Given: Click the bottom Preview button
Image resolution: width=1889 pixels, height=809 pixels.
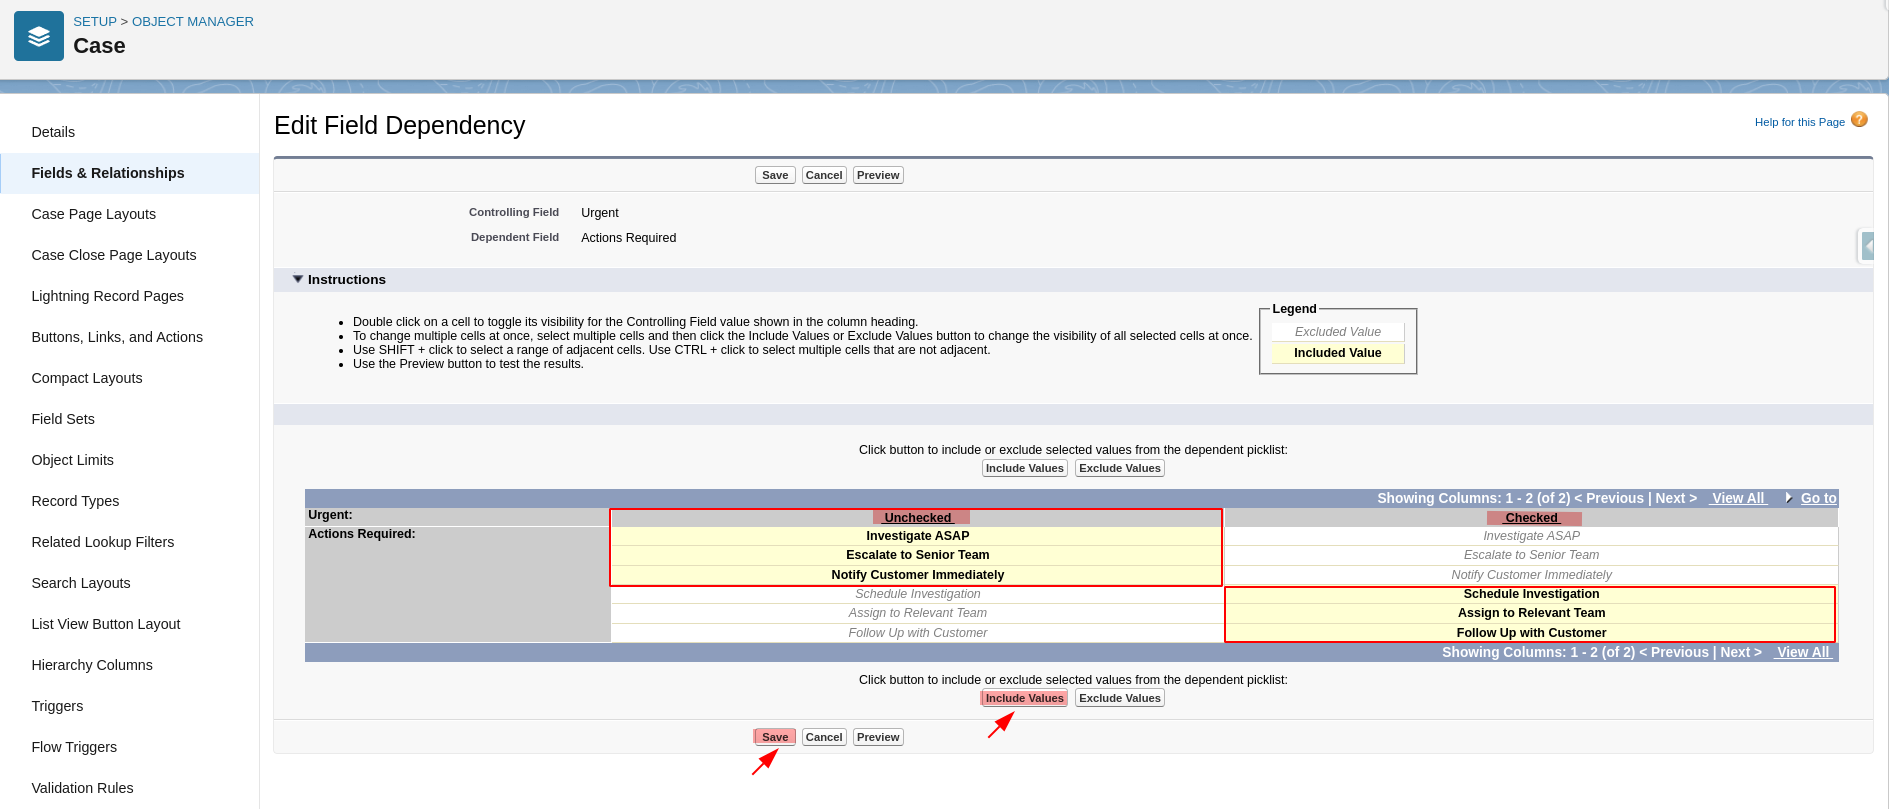Looking at the screenshot, I should click(878, 737).
